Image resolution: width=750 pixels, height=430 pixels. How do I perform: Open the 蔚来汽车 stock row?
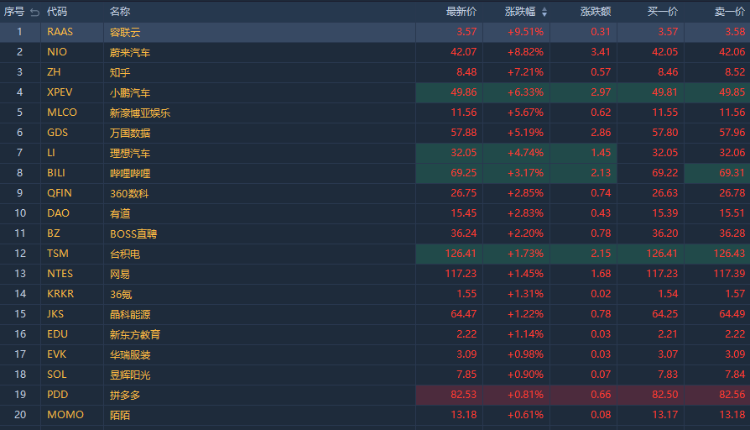tap(130, 52)
